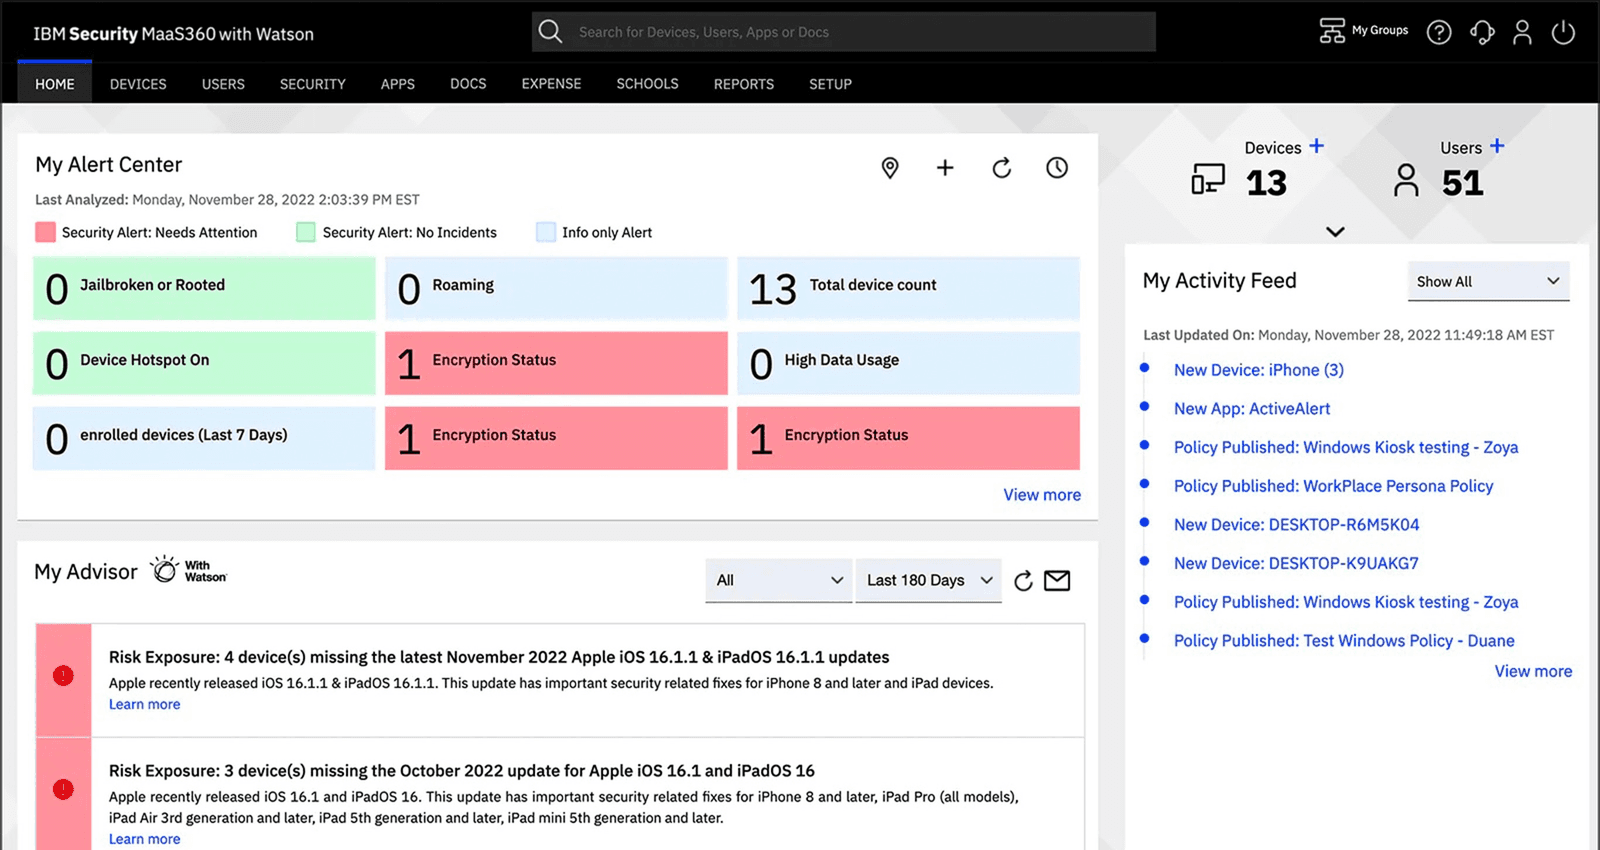Open the All category dropdown in My Advisor
Viewport: 1600px width, 850px height.
click(779, 580)
